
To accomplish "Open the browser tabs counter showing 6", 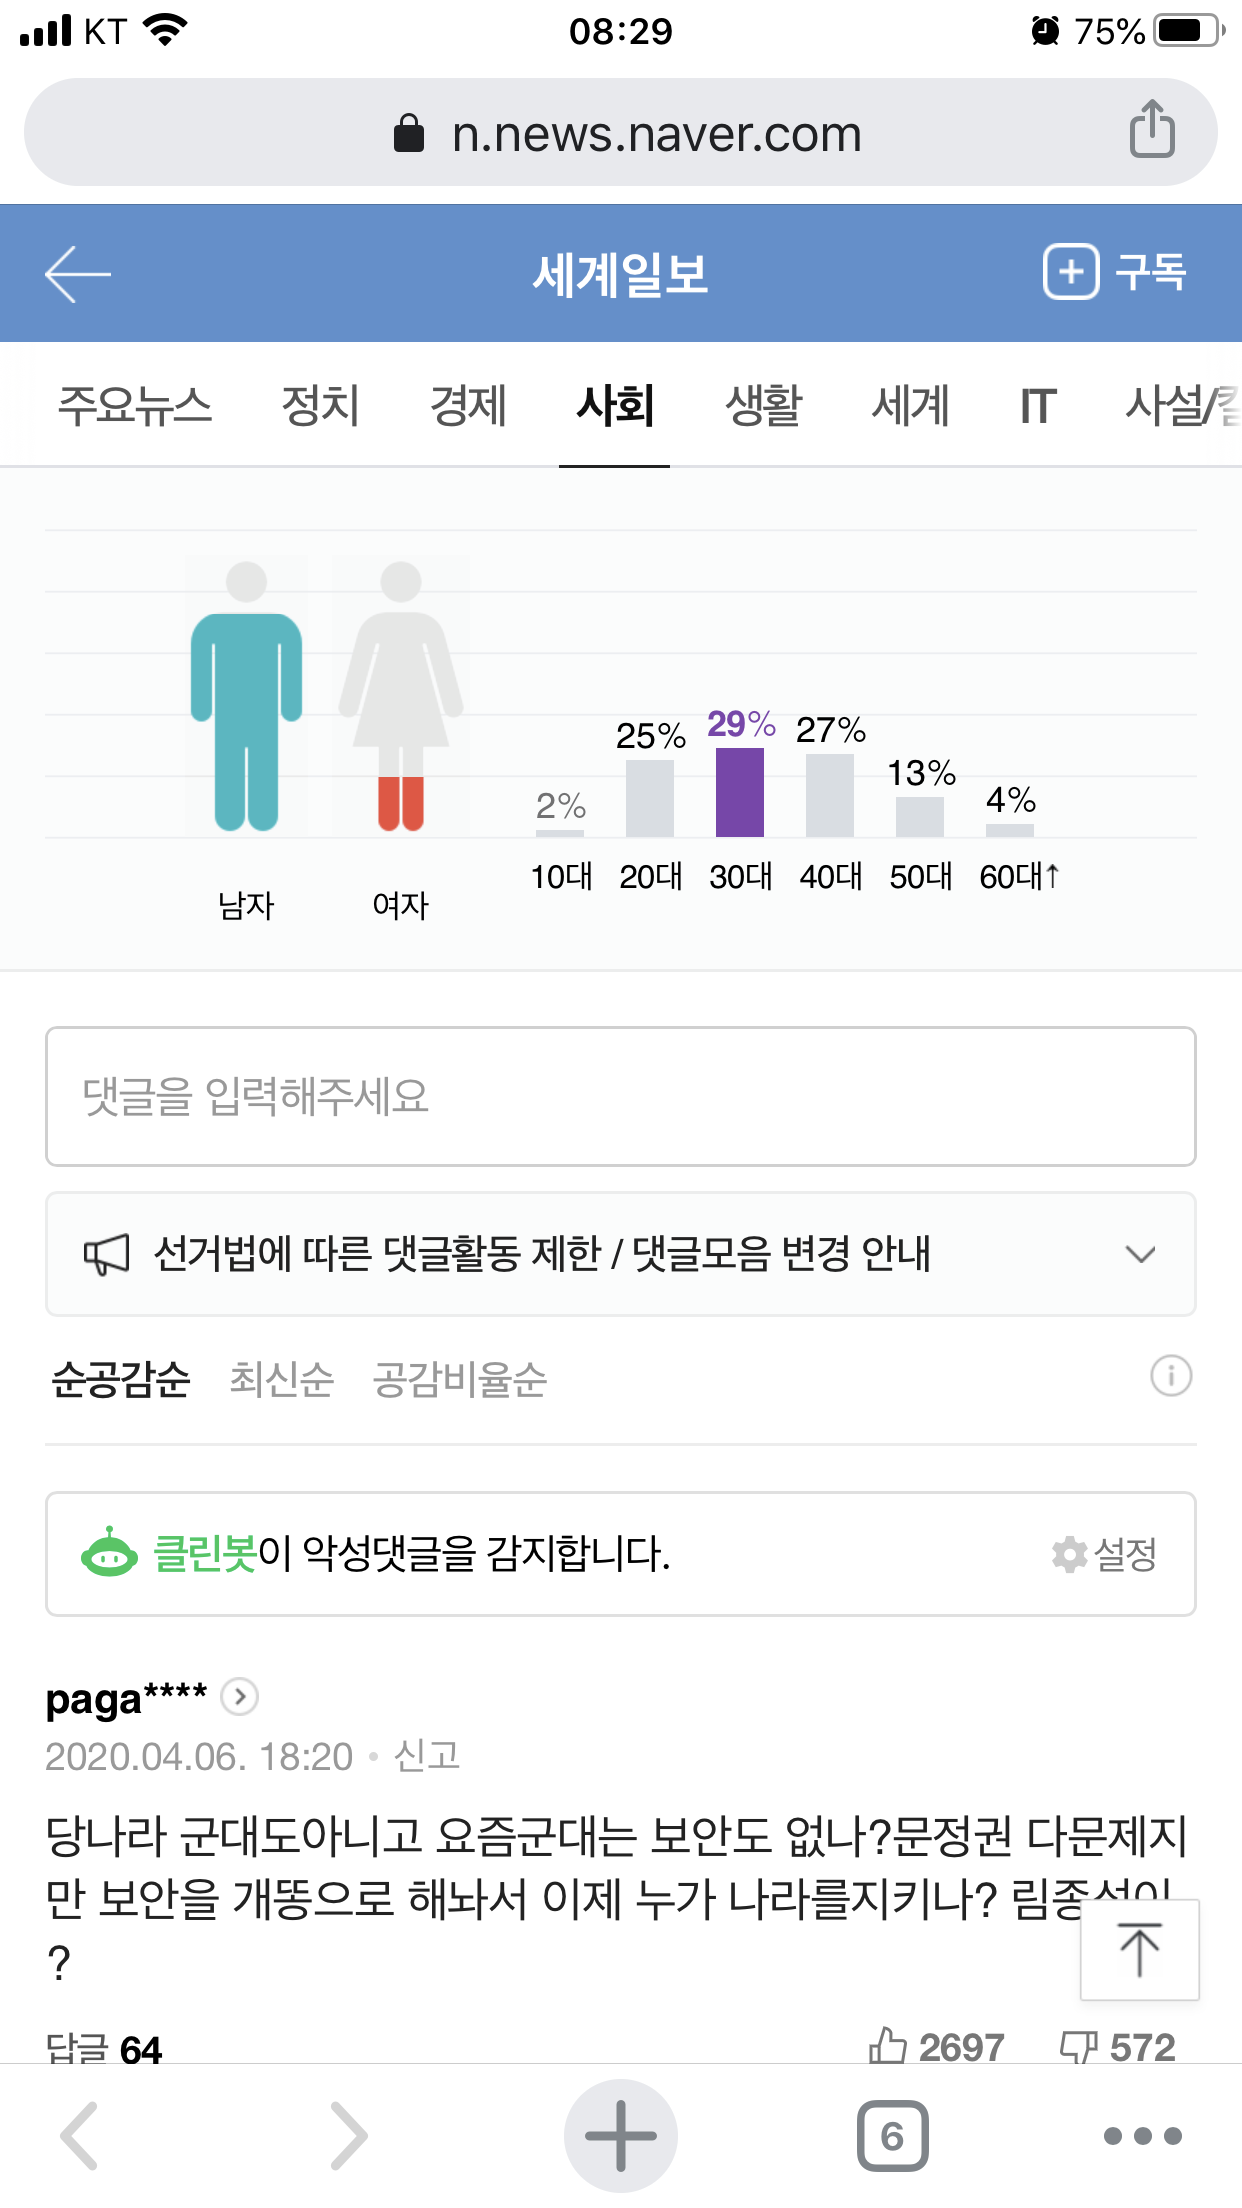I will (892, 2136).
